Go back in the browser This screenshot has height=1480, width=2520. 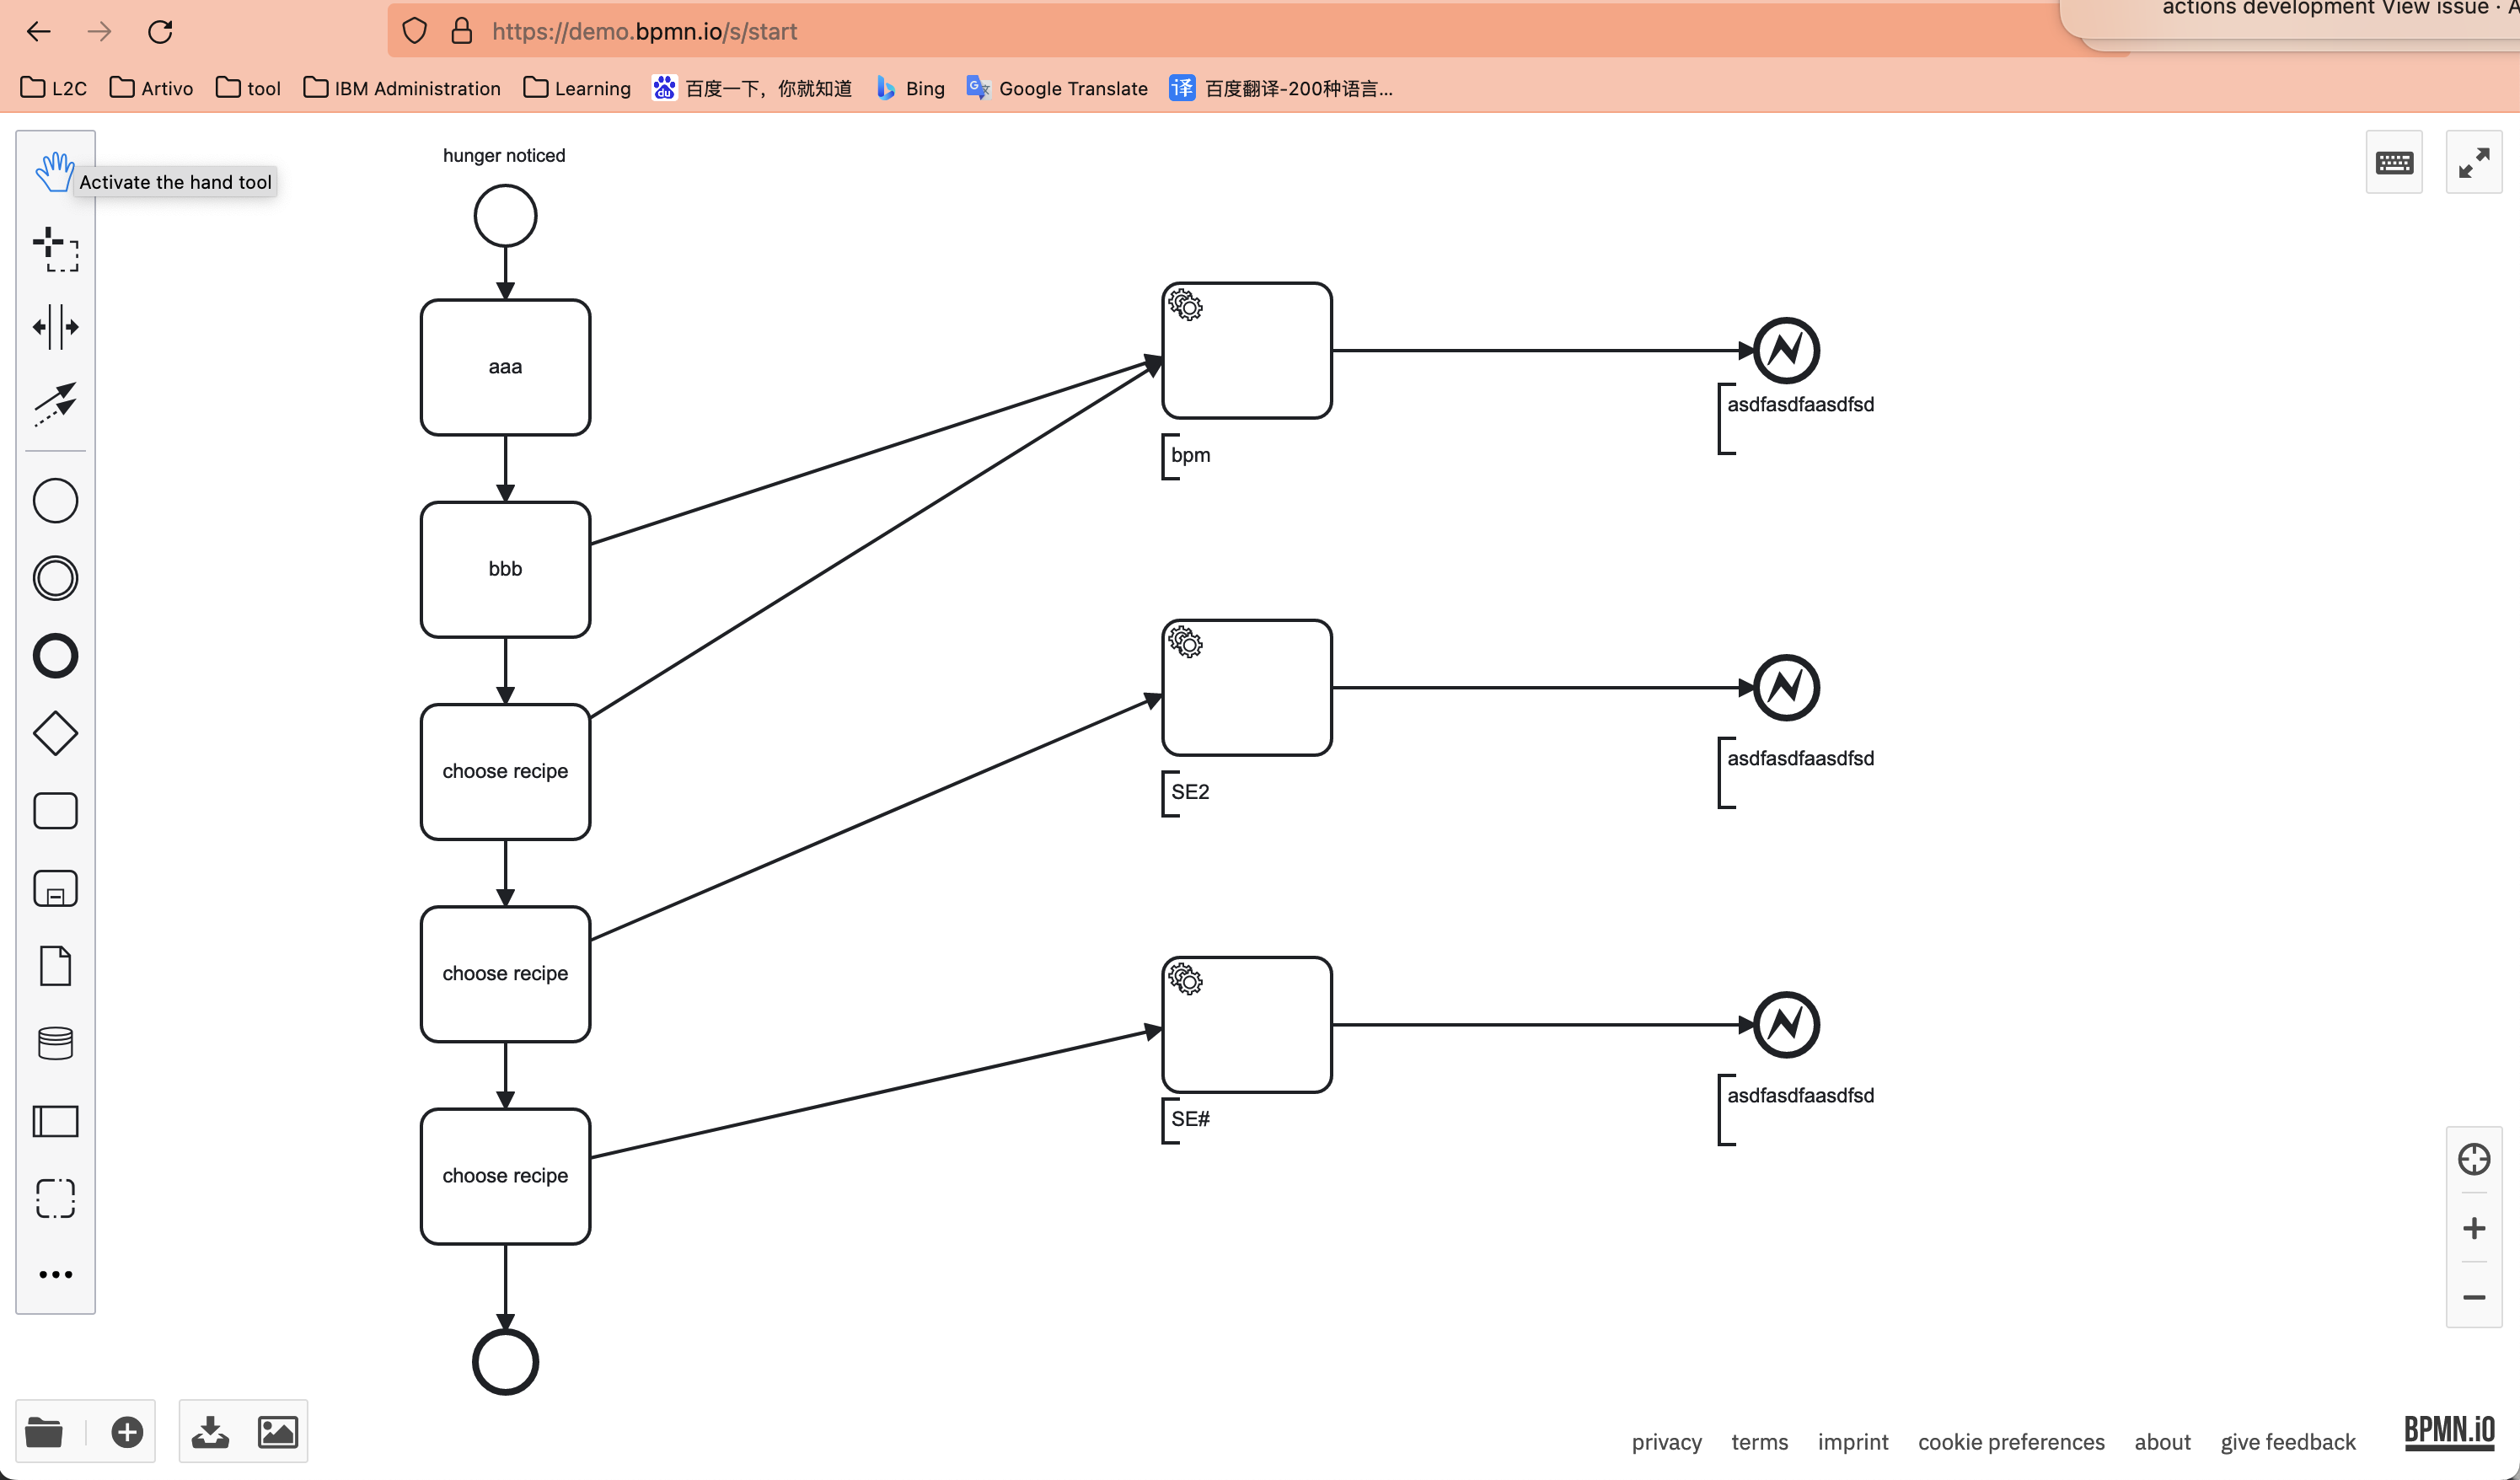39,32
